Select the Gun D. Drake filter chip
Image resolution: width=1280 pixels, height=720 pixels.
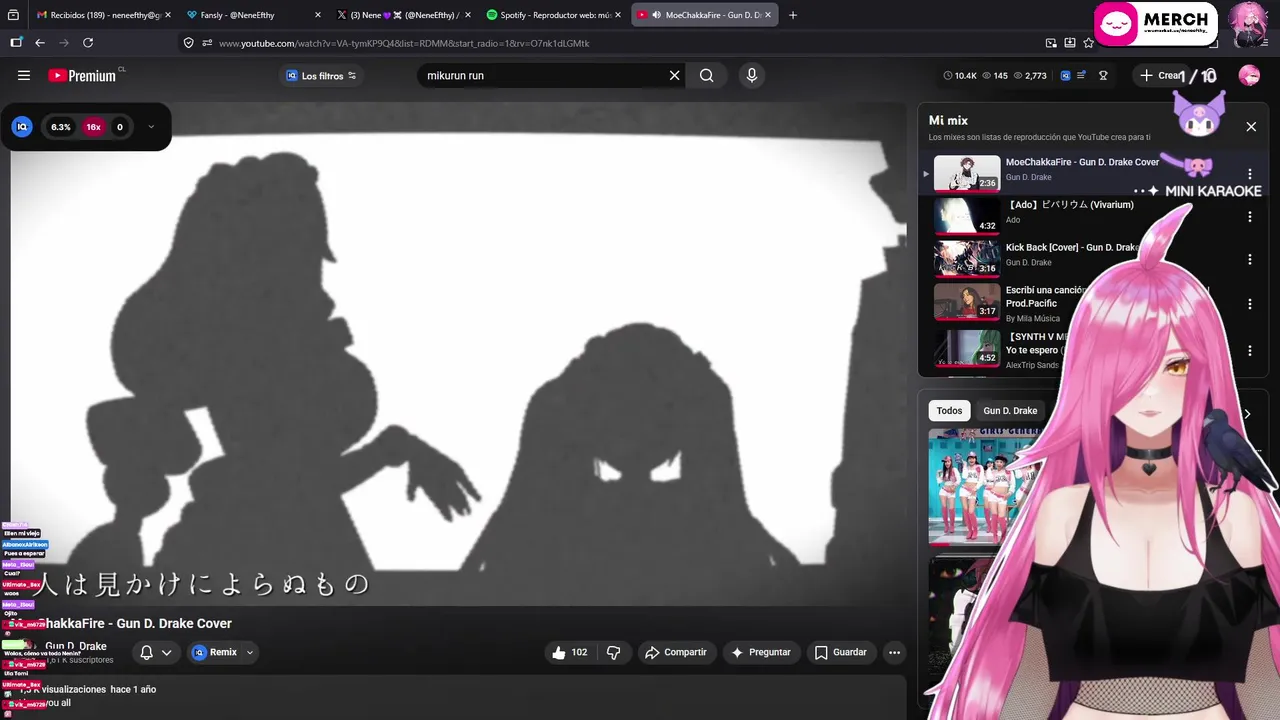1010,411
